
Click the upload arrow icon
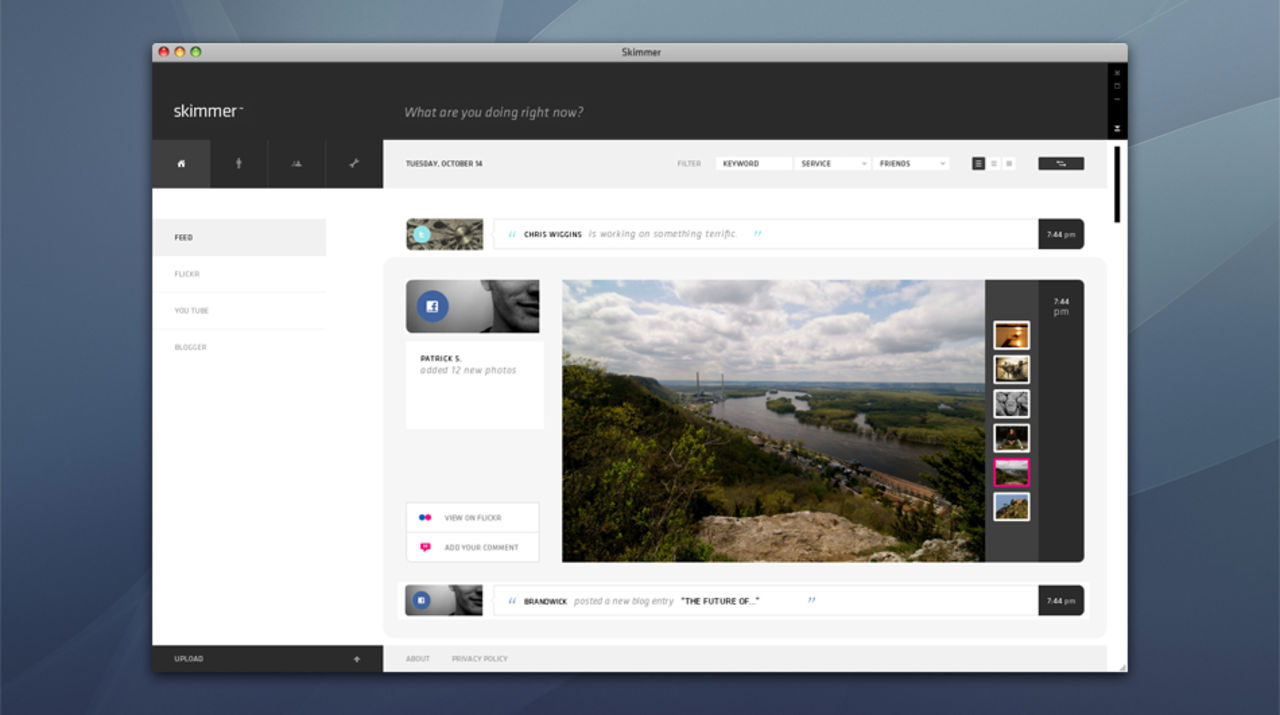tap(357, 659)
